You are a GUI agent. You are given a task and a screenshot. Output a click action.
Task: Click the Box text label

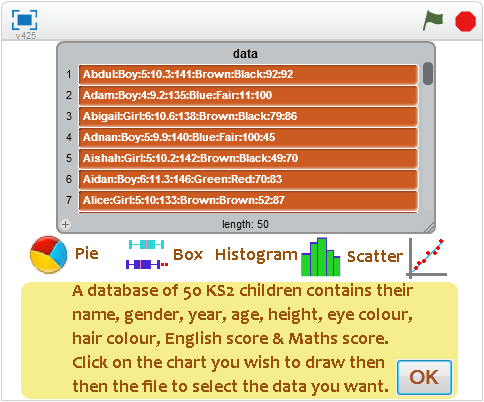tap(188, 255)
